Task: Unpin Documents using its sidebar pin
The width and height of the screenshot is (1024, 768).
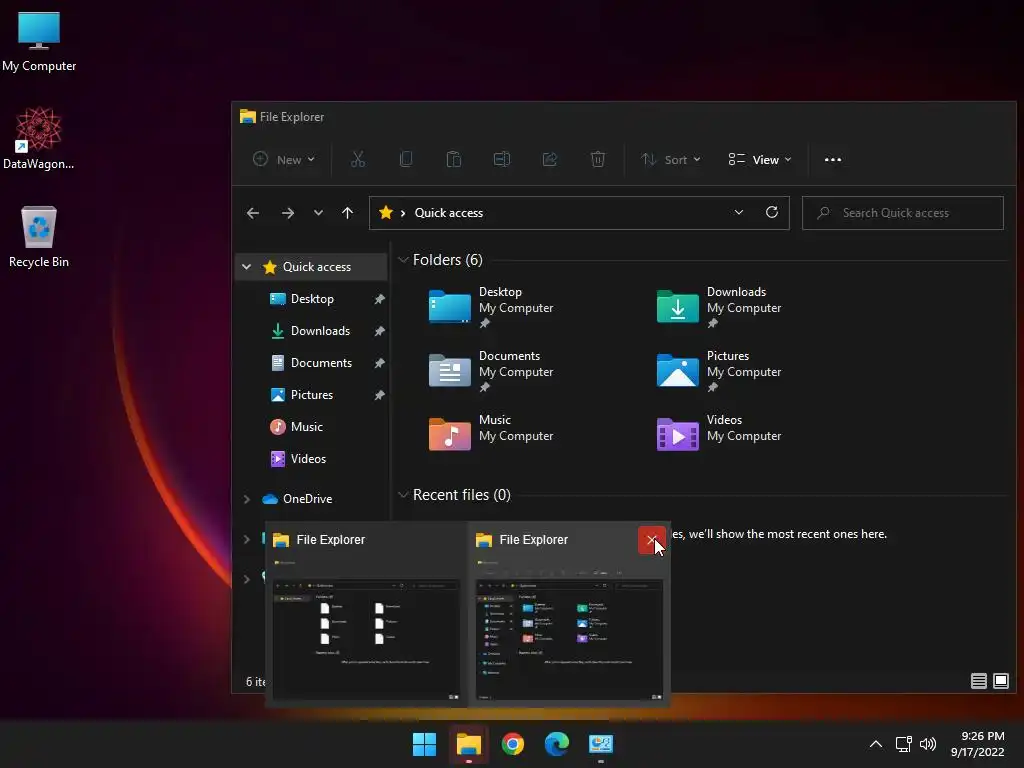Action: point(379,363)
